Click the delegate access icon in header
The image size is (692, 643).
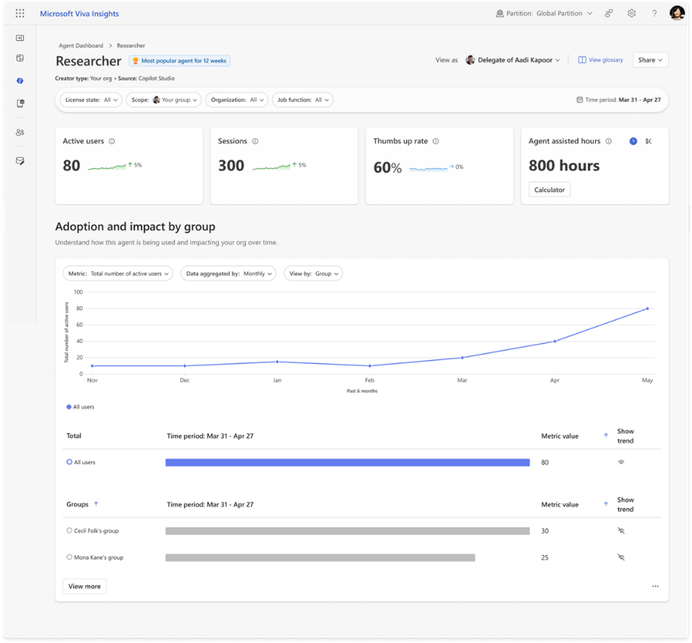click(x=609, y=13)
